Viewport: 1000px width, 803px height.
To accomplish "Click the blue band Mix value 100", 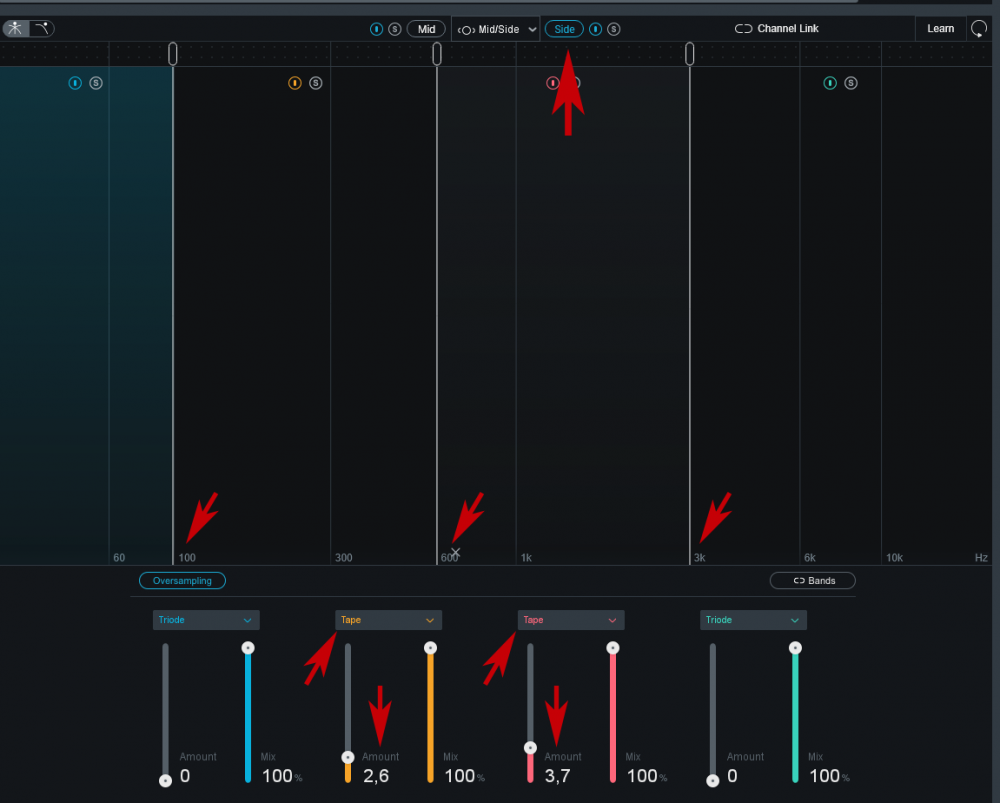I will pyautogui.click(x=277, y=776).
